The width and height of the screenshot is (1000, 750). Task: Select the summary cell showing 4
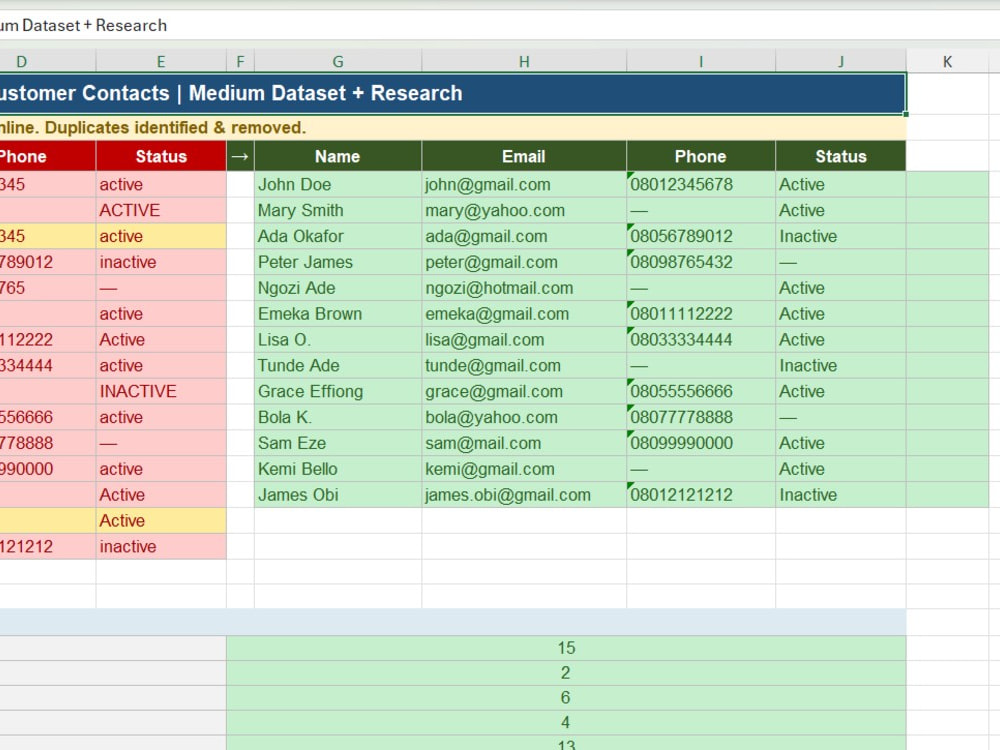coord(566,723)
